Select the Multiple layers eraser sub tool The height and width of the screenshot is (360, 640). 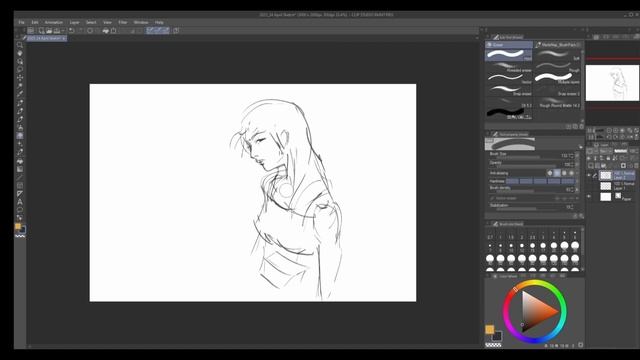click(558, 79)
